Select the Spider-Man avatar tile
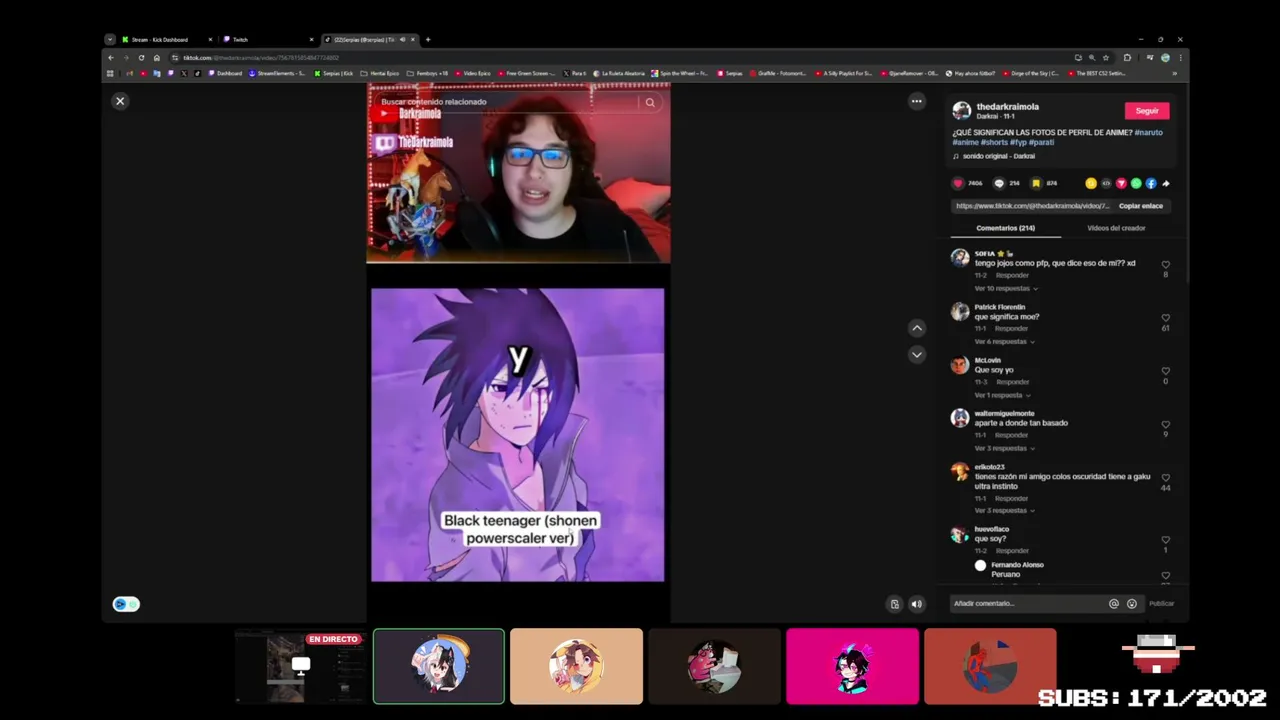The image size is (1280, 720). (x=990, y=666)
